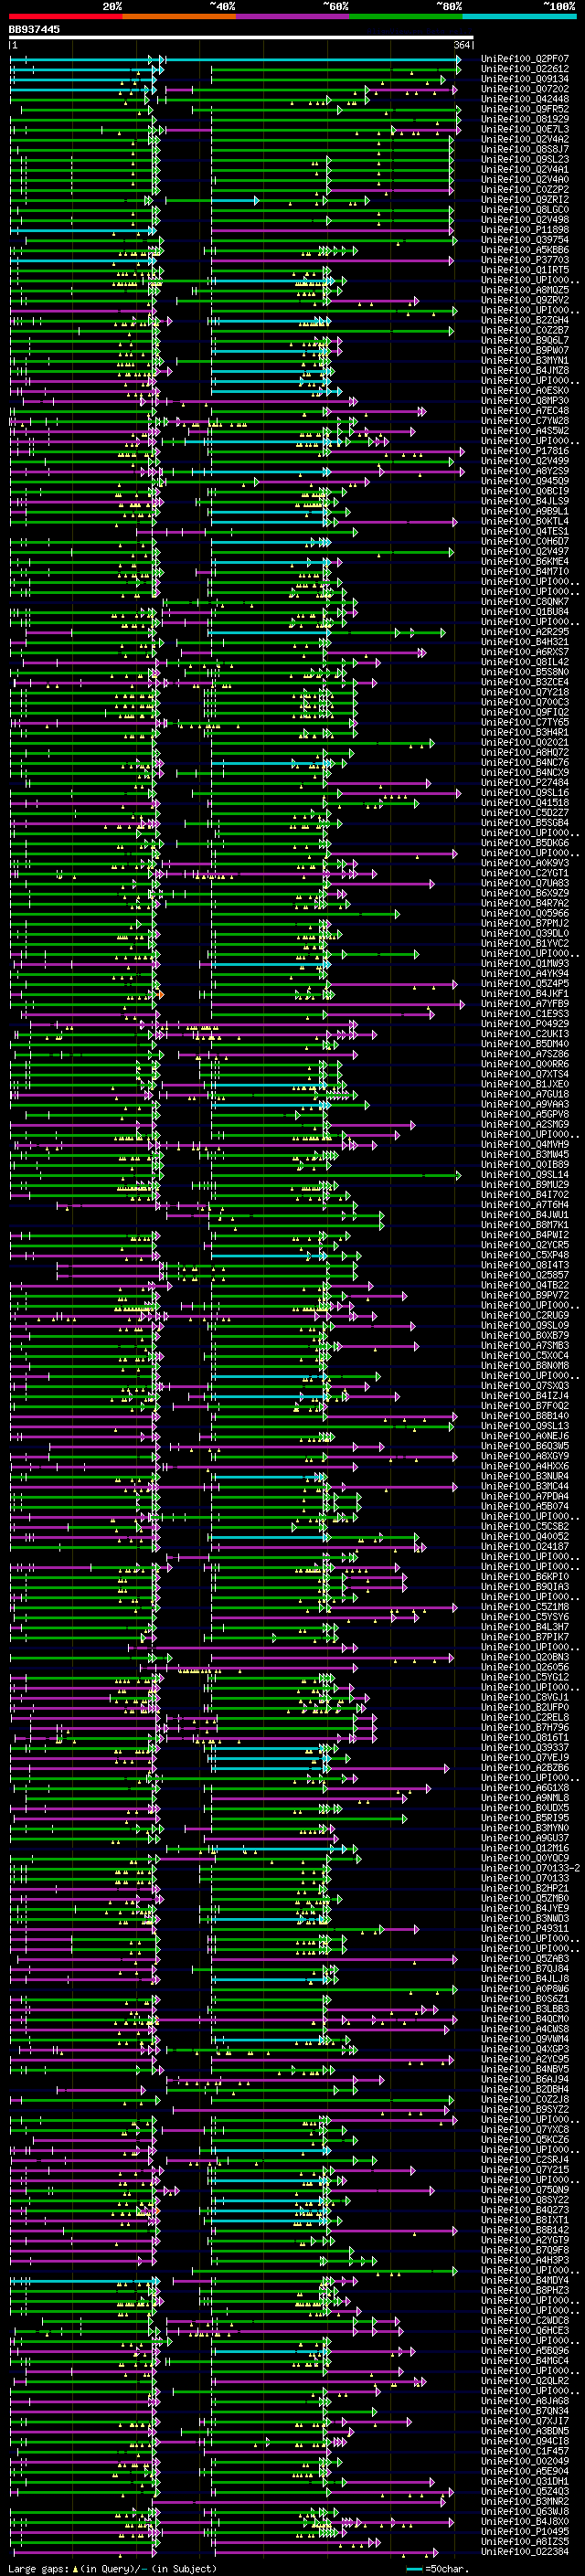
Task: Select hit label UniRef100_C5XP48
Action: click(525, 1255)
